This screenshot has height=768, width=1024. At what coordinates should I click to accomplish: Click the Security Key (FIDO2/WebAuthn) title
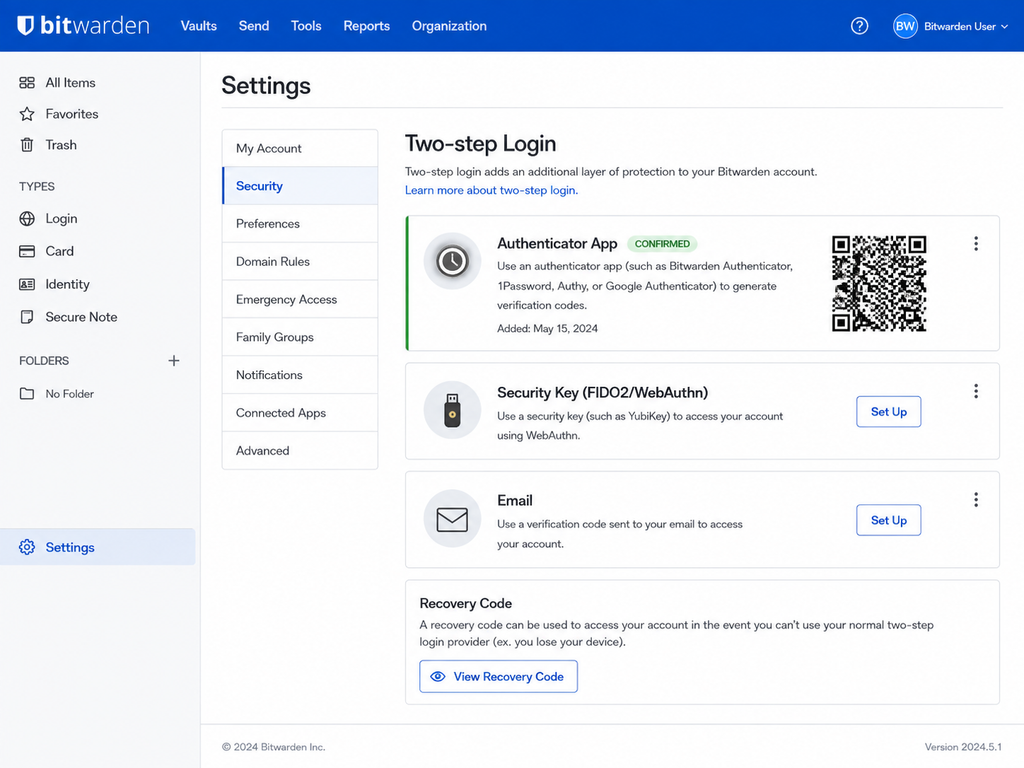tap(602, 392)
